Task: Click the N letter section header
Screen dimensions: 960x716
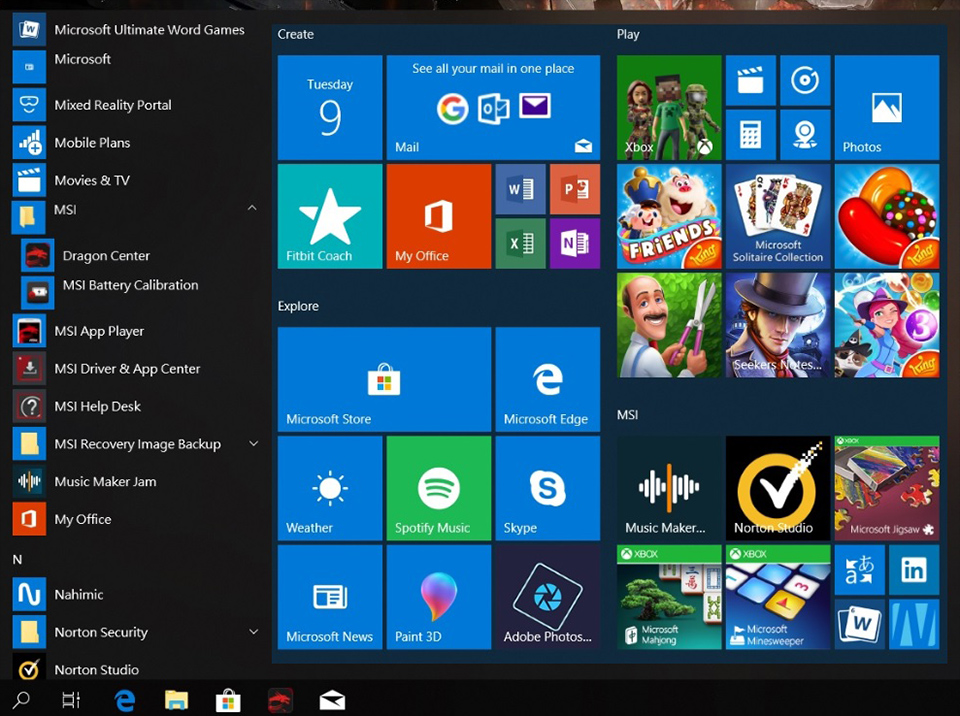Action: pos(17,559)
